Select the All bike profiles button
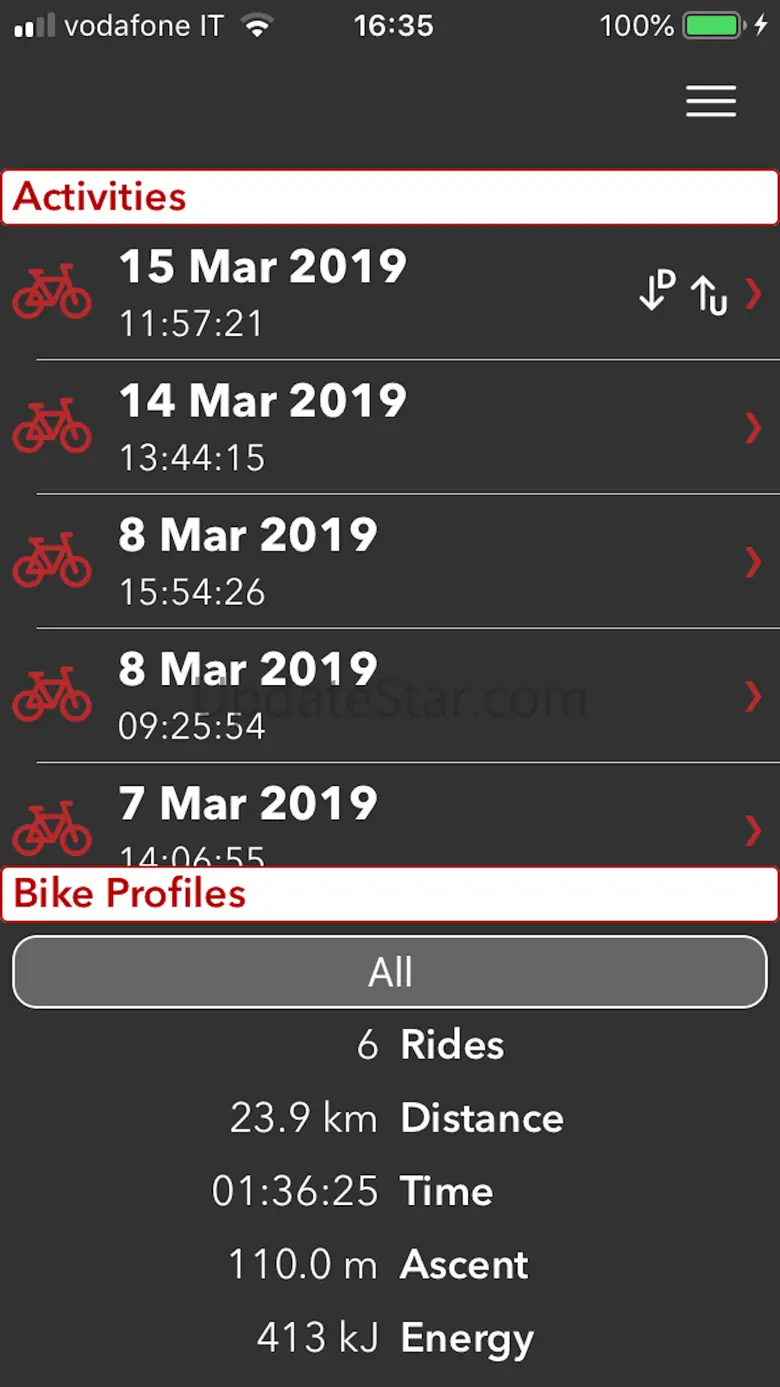The image size is (780, 1387). click(390, 972)
